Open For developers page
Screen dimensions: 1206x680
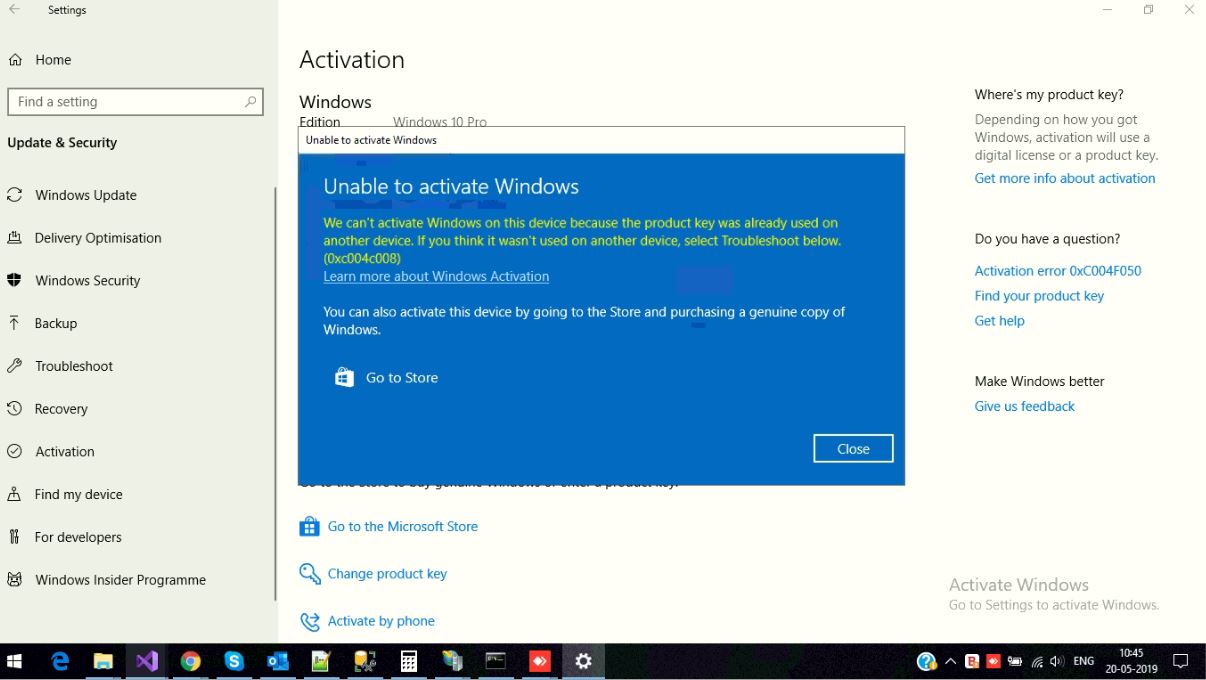point(78,537)
